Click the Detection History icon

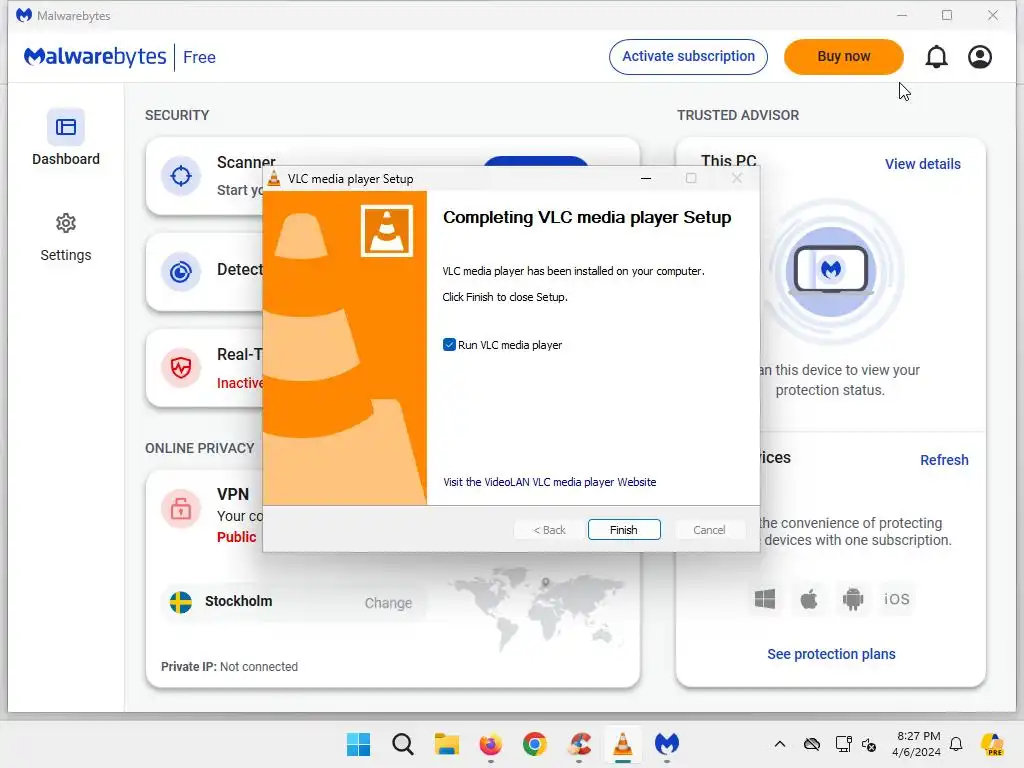181,272
